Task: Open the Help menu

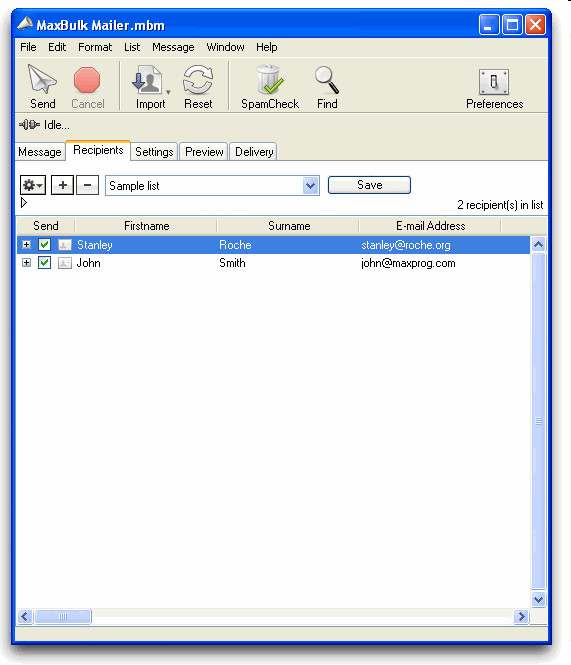Action: pos(266,47)
